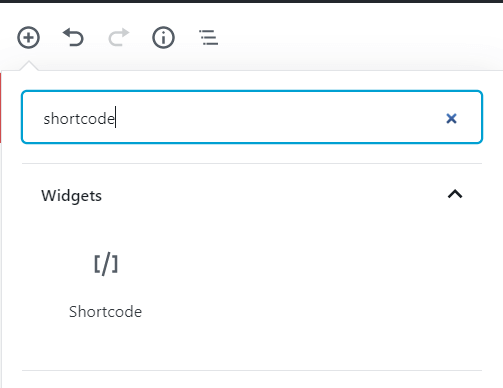Viewport: 503px width, 388px height.
Task: Click the curved back arrow in toolbar
Action: [x=73, y=37]
